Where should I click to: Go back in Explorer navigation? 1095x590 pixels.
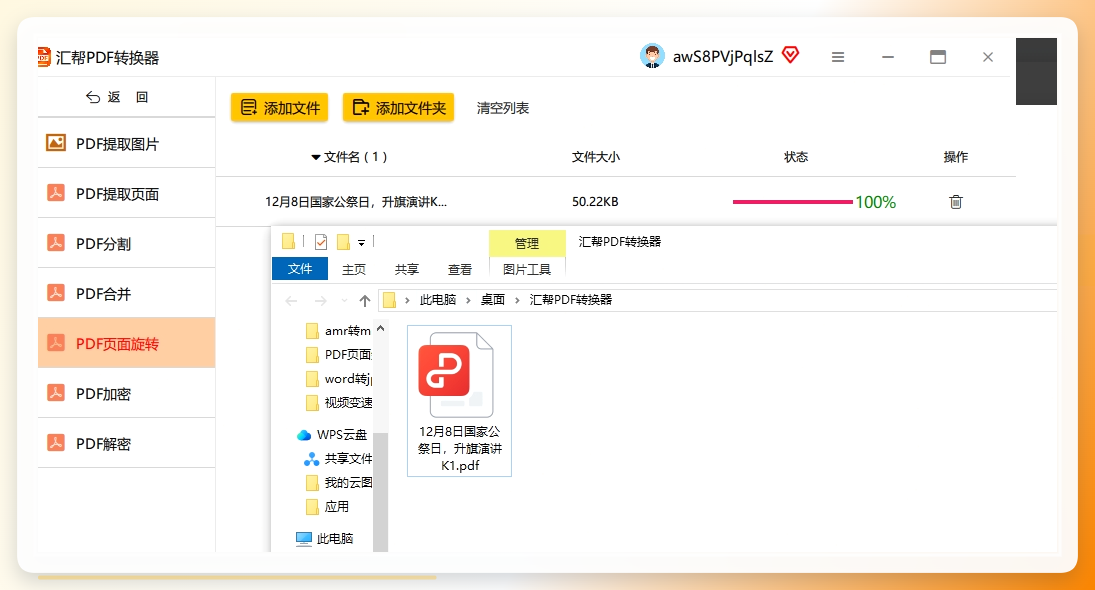[291, 301]
